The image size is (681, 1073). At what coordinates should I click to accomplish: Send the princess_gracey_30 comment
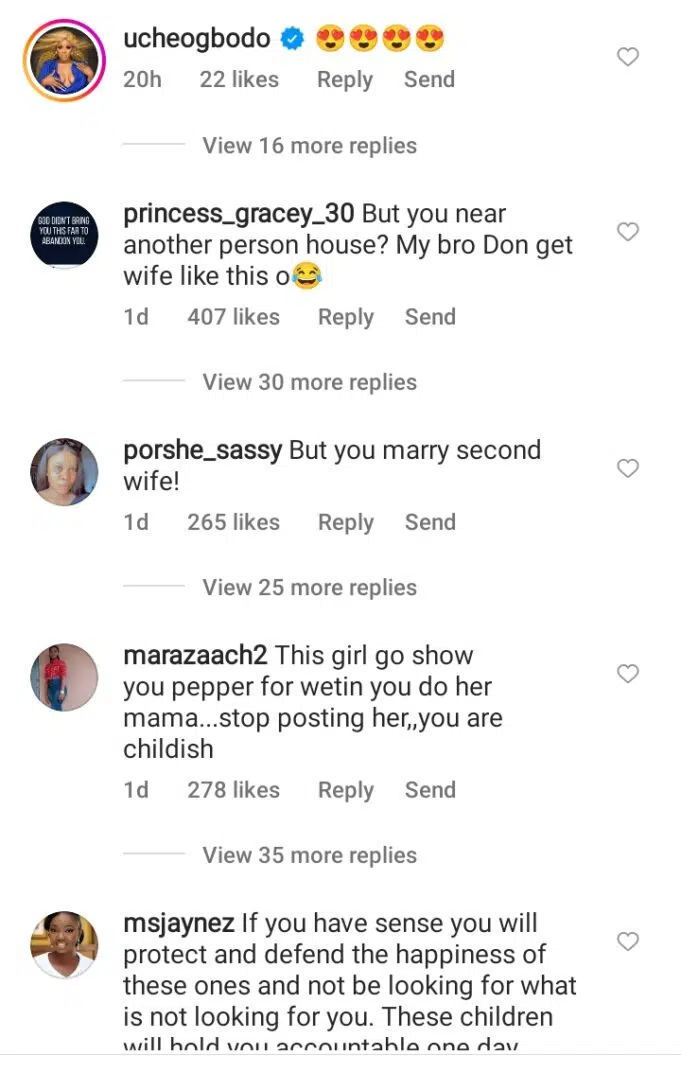[x=430, y=317]
